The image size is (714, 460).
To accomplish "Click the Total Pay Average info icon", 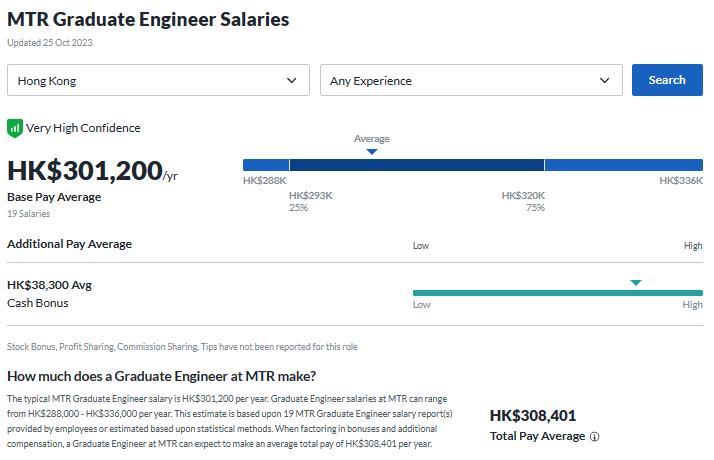I will [594, 436].
